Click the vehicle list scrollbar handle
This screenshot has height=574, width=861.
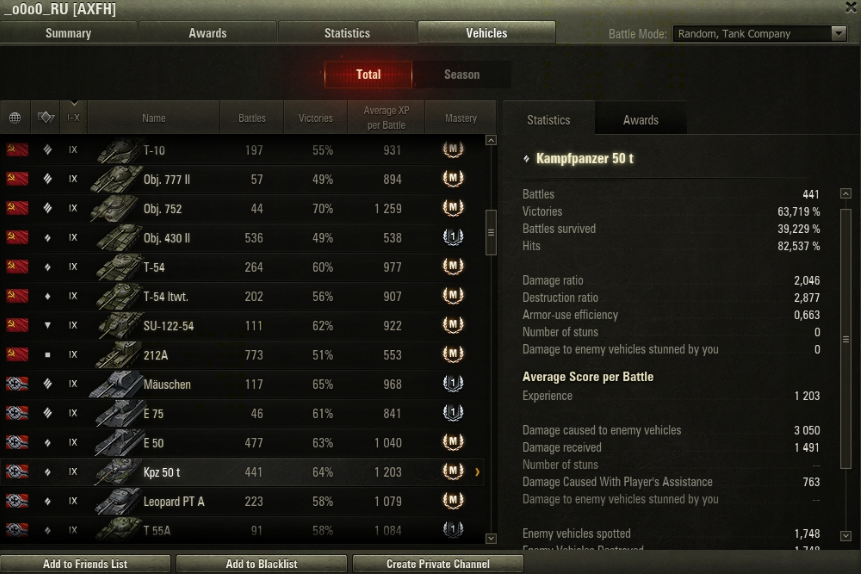click(x=491, y=232)
